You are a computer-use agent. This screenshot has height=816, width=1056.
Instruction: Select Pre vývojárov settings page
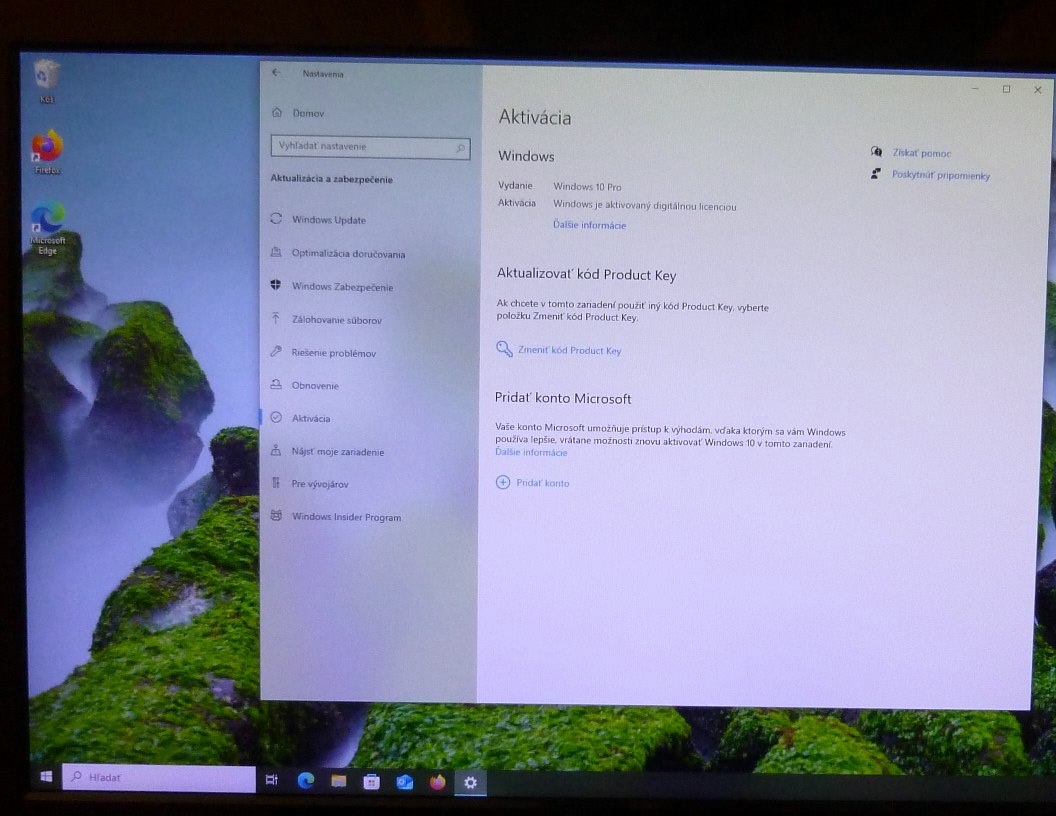tap(319, 484)
